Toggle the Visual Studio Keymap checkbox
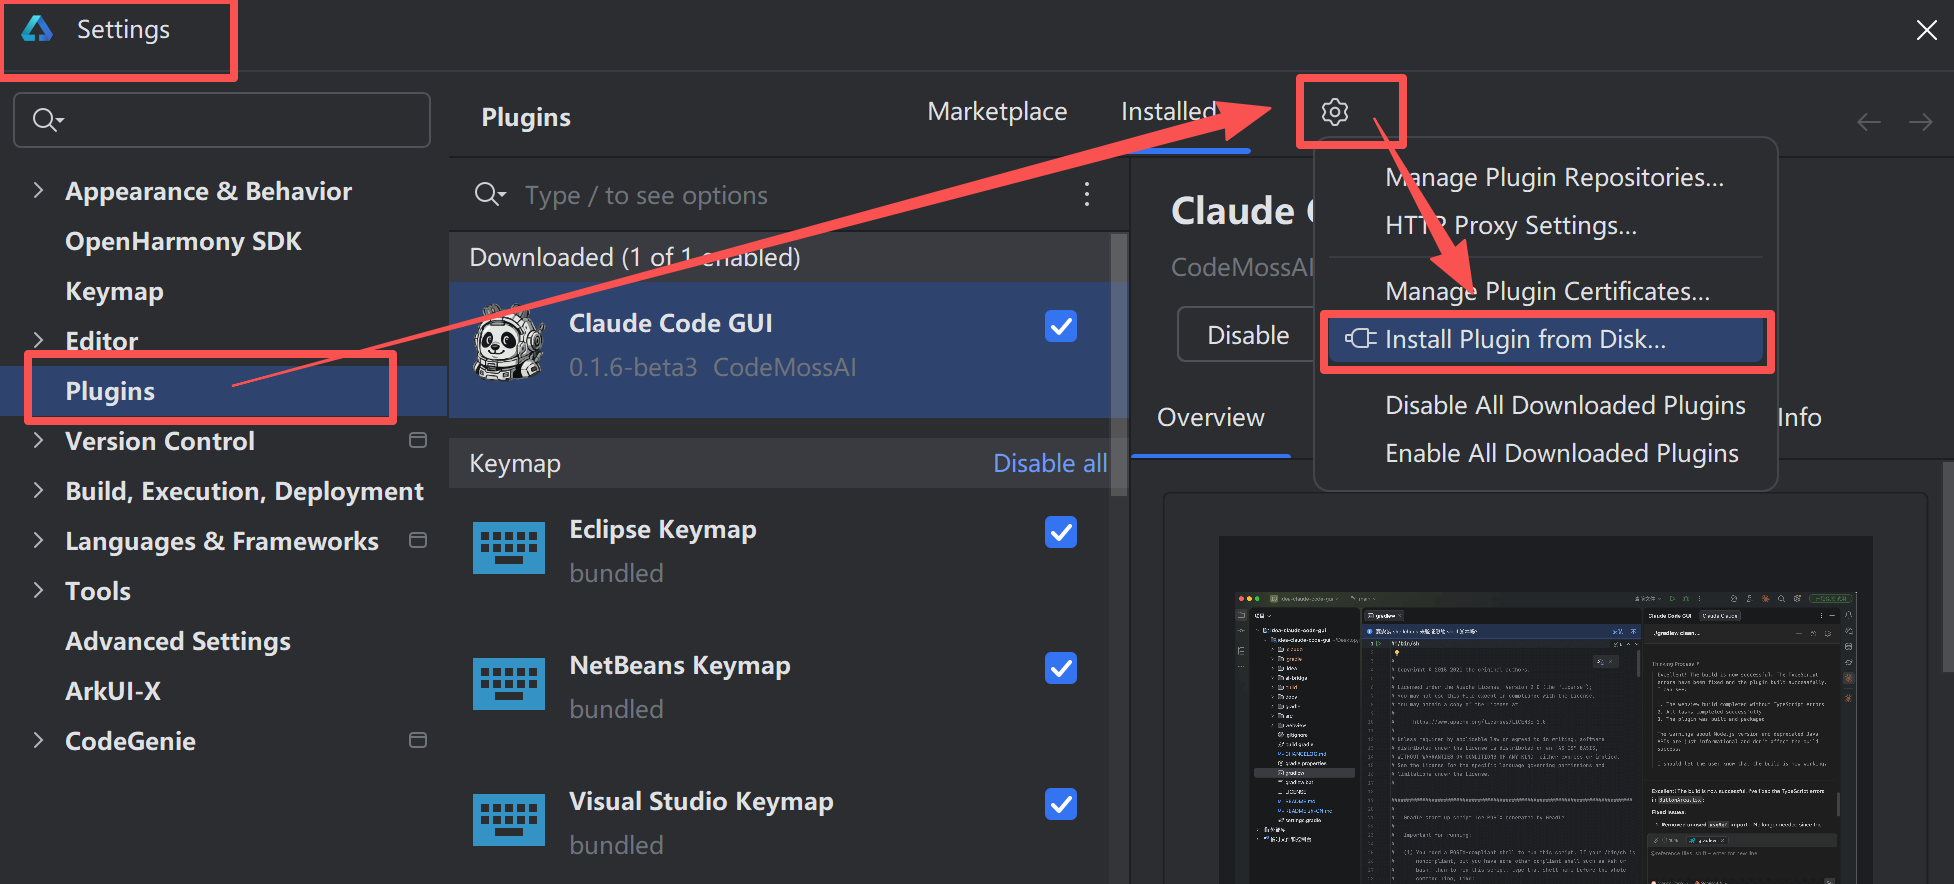1954x884 pixels. pyautogui.click(x=1060, y=804)
